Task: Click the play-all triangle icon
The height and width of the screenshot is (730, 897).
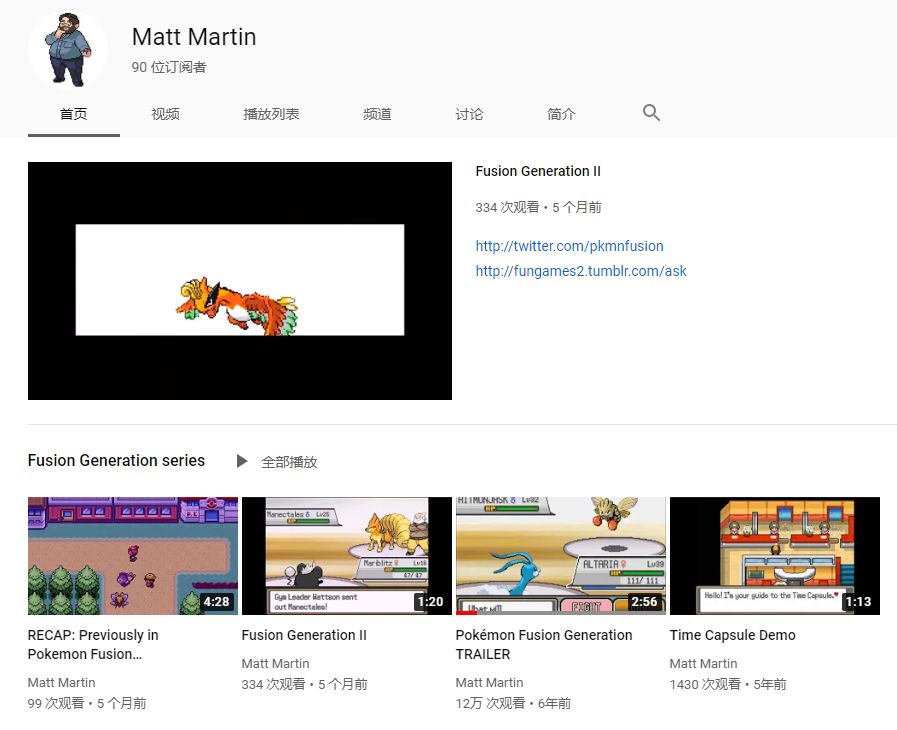Action: (x=242, y=461)
